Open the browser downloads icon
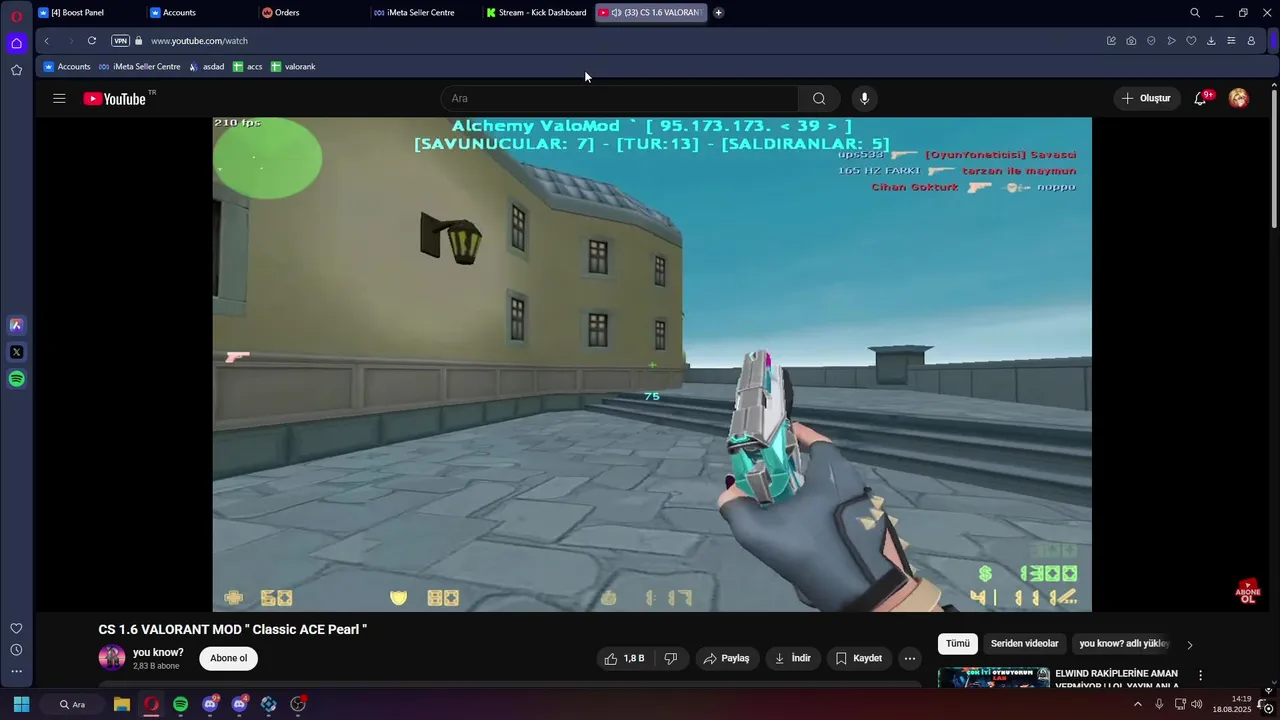 [x=1211, y=41]
